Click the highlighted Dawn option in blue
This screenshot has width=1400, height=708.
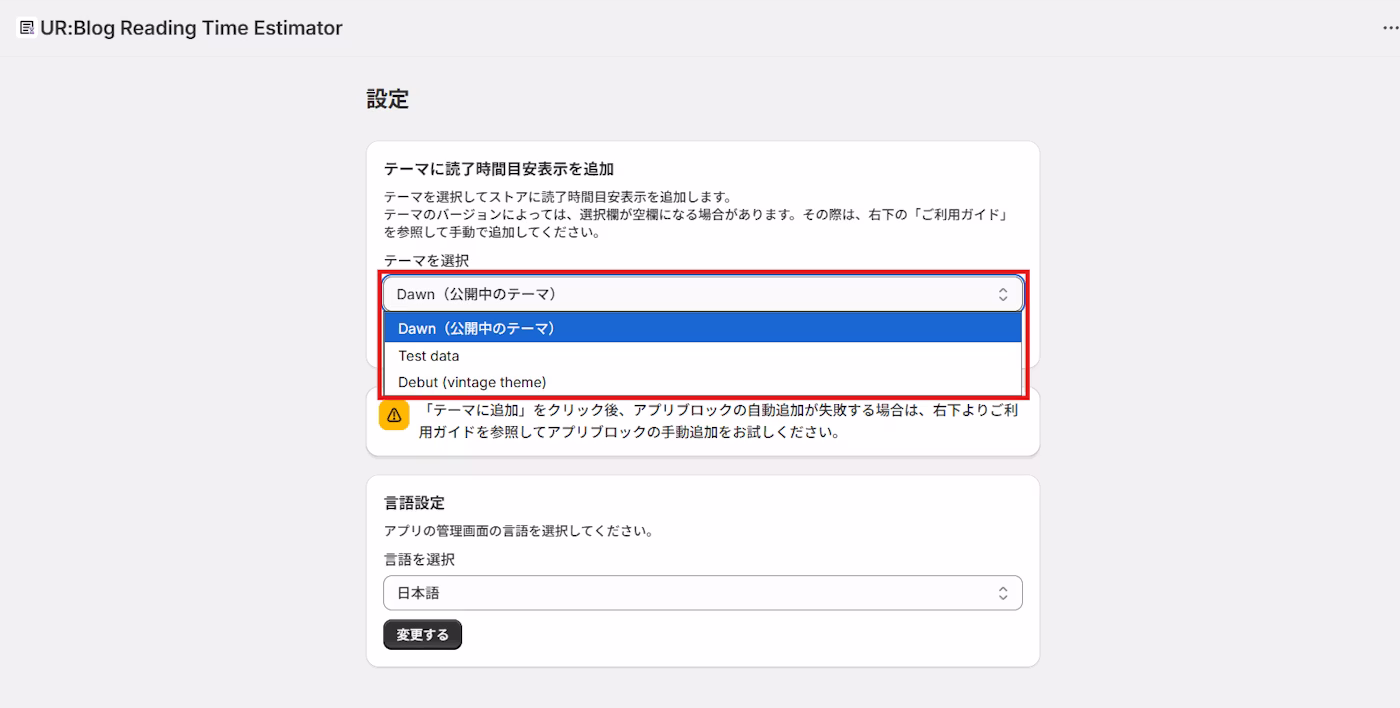click(x=477, y=328)
